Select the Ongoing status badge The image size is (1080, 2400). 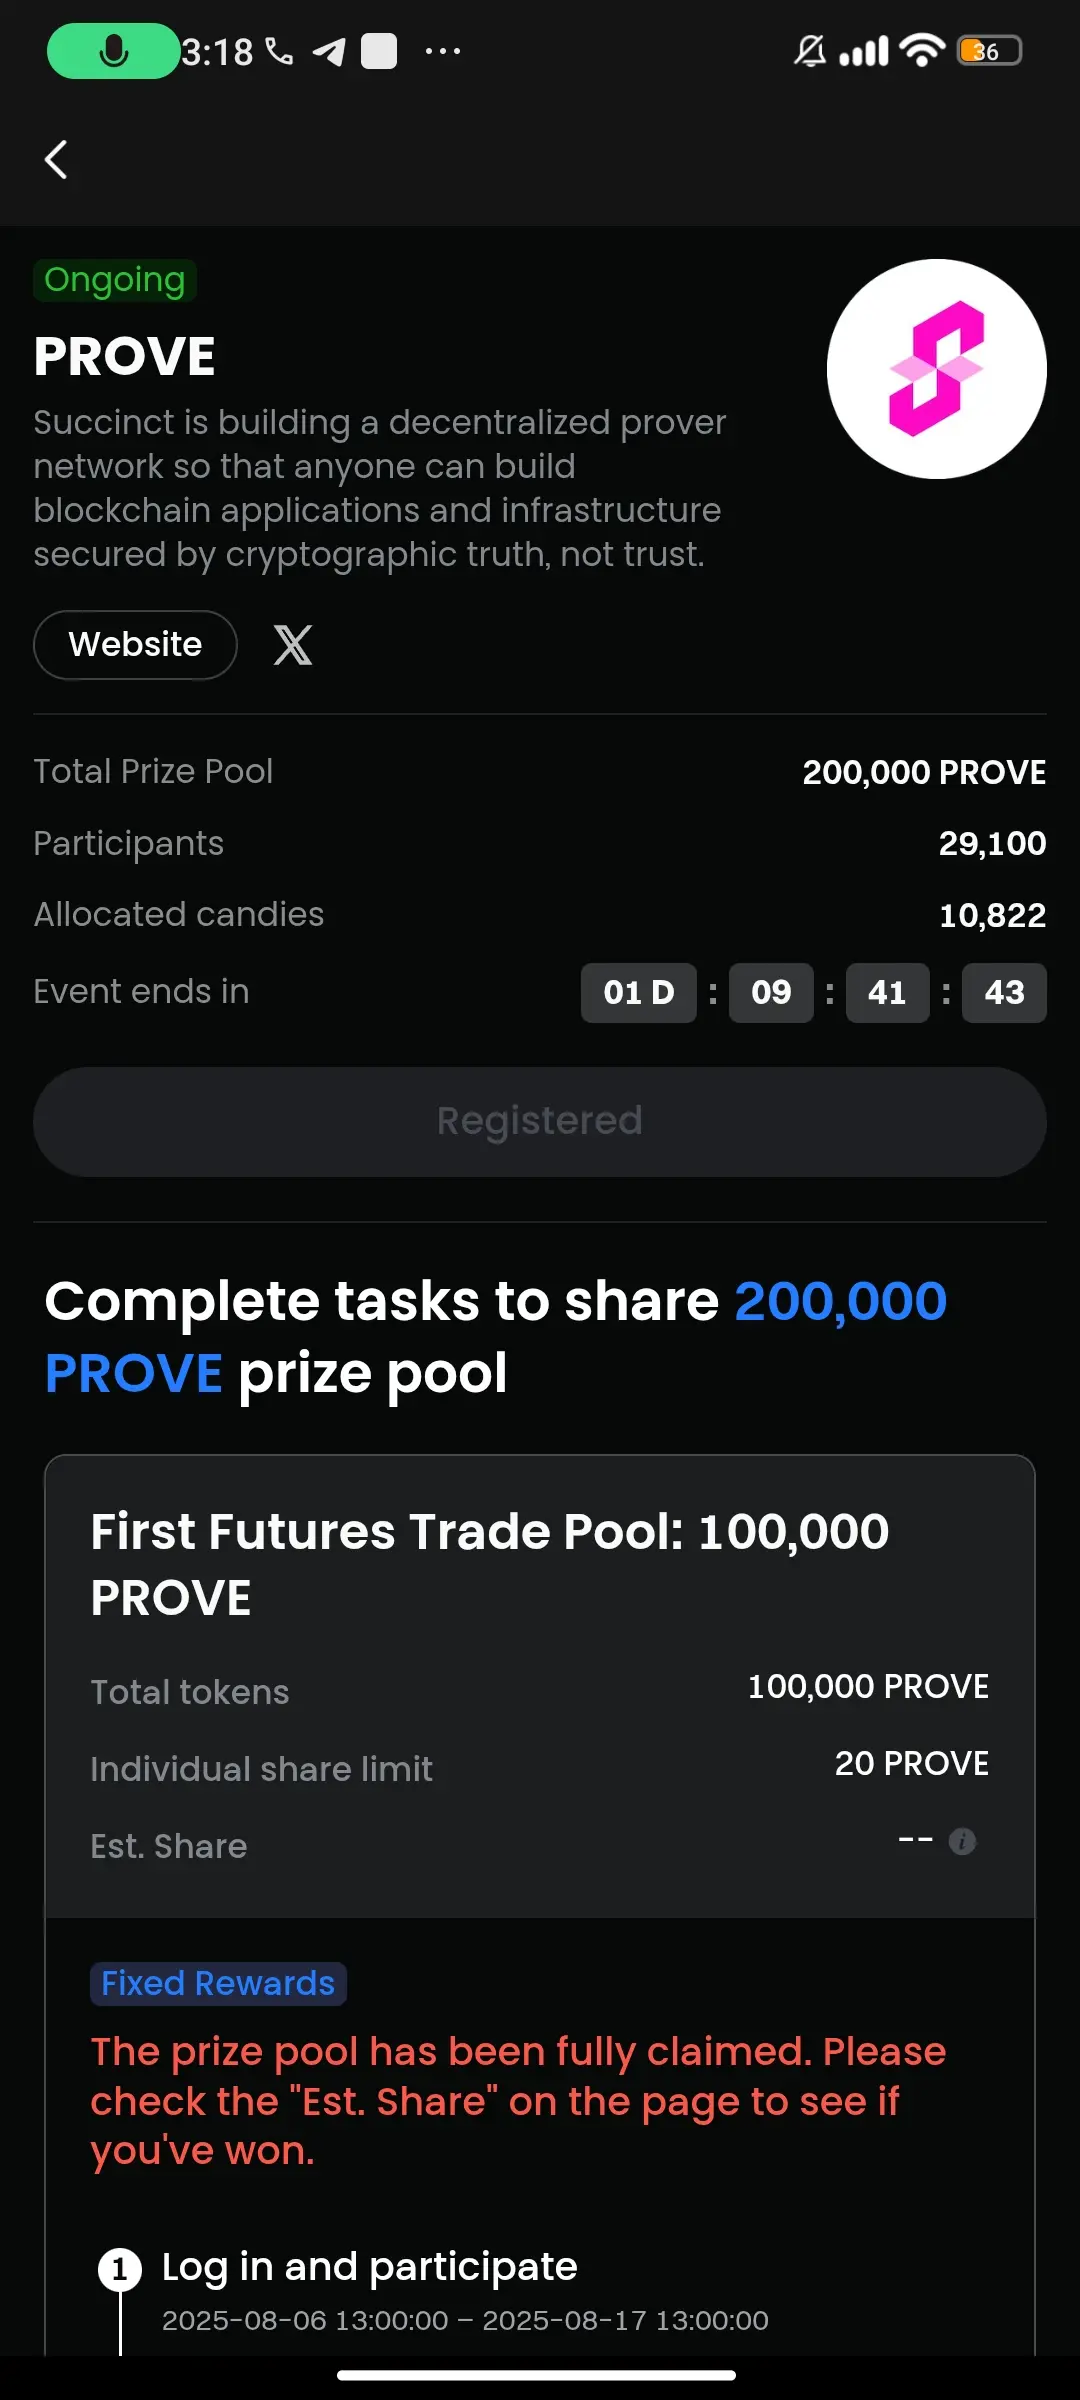tap(115, 280)
